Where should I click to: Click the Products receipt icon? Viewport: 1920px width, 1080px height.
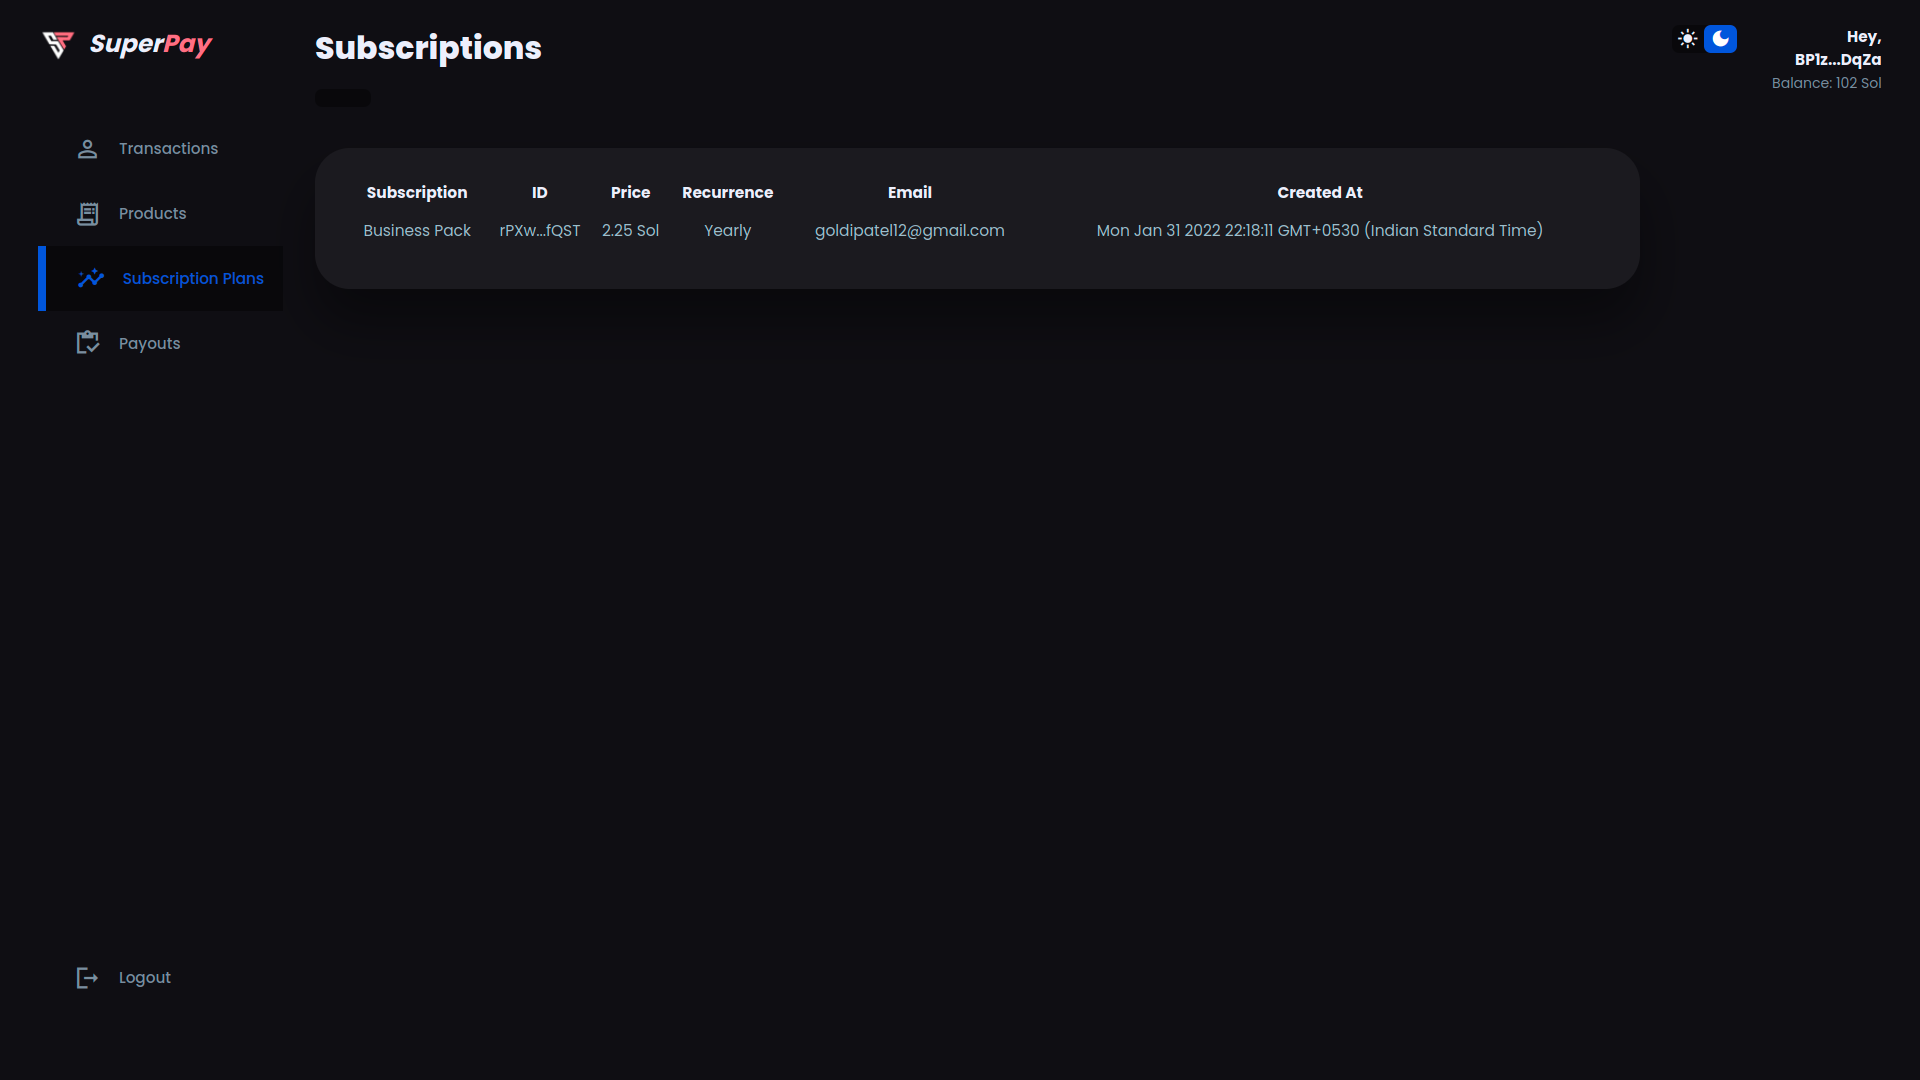pos(88,214)
